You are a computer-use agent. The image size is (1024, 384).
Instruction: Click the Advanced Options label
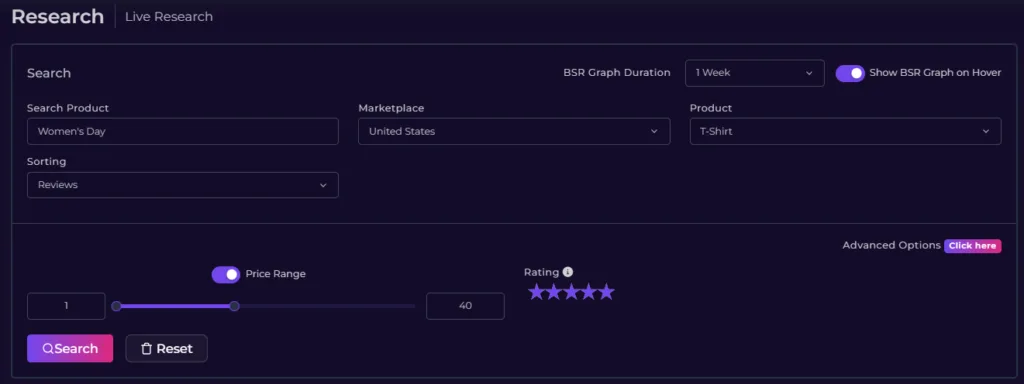click(891, 246)
